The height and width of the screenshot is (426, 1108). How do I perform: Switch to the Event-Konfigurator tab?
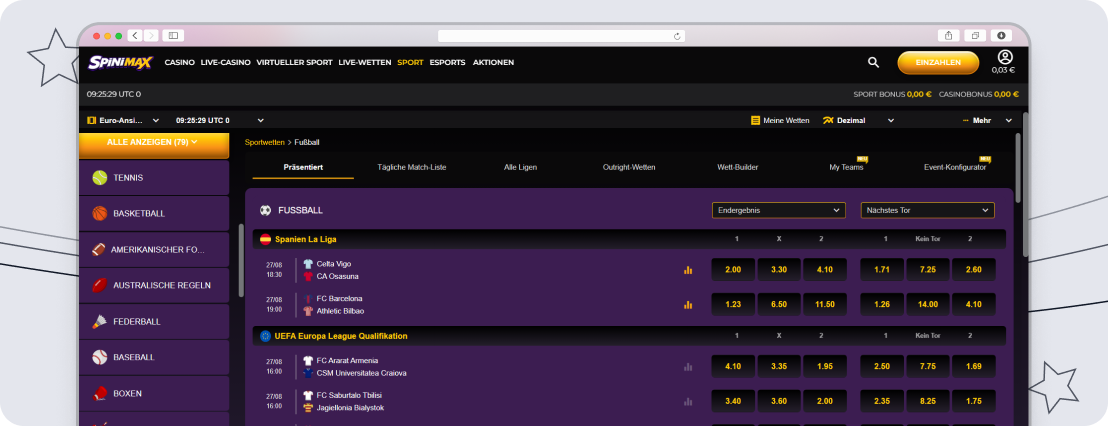tap(955, 167)
